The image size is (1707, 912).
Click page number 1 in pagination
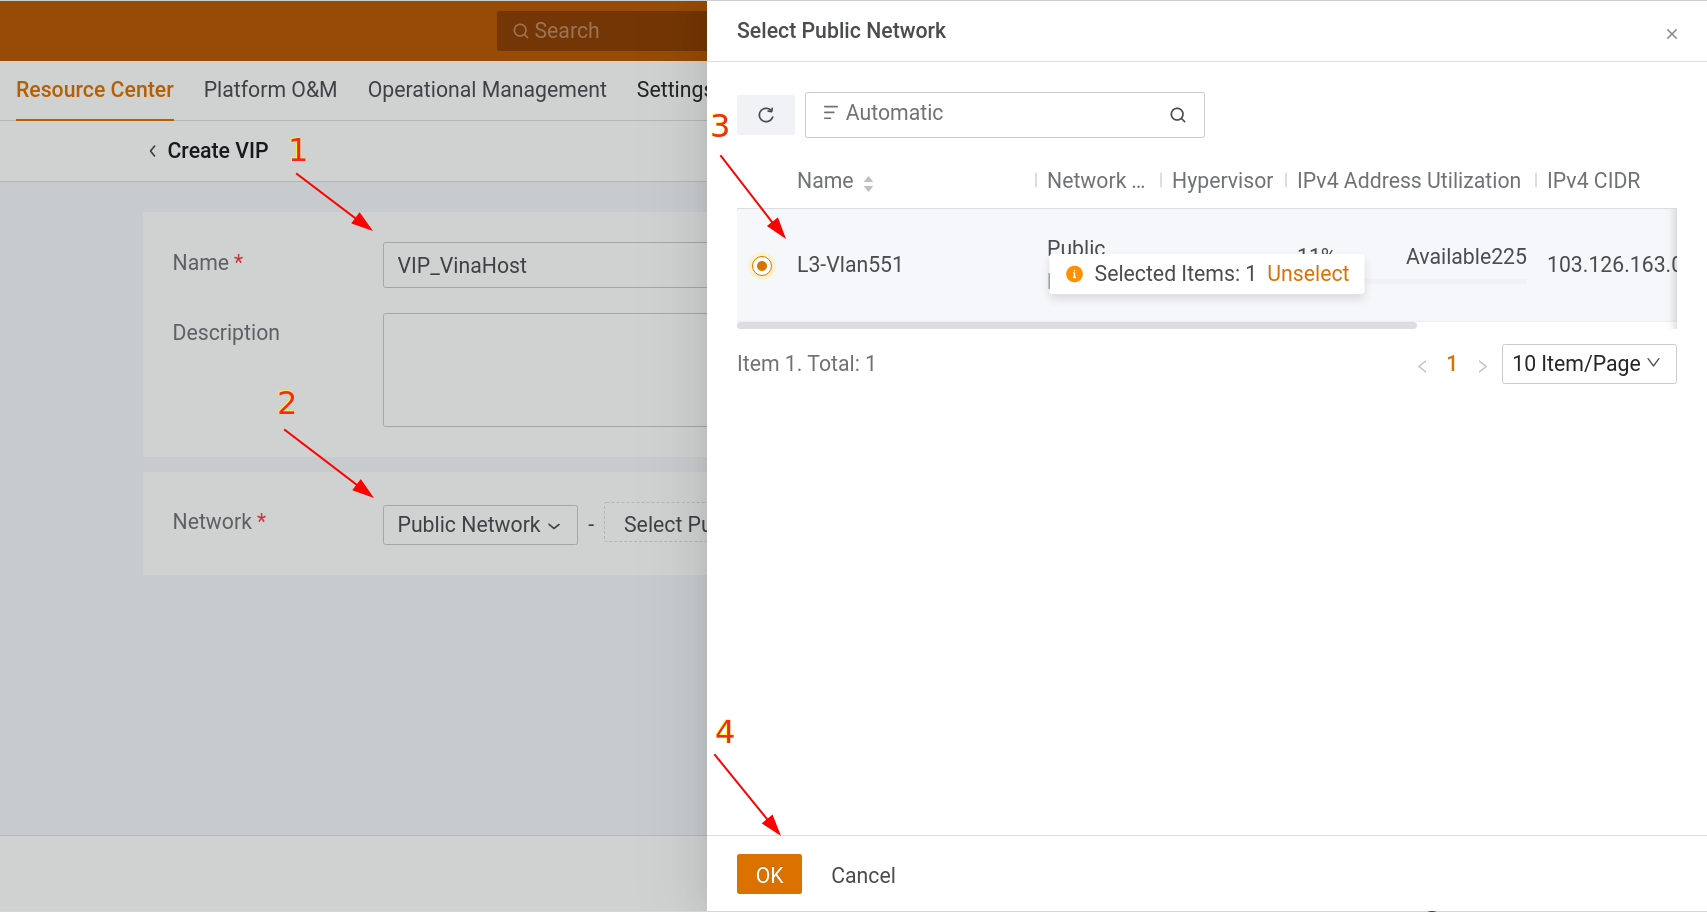click(x=1451, y=364)
